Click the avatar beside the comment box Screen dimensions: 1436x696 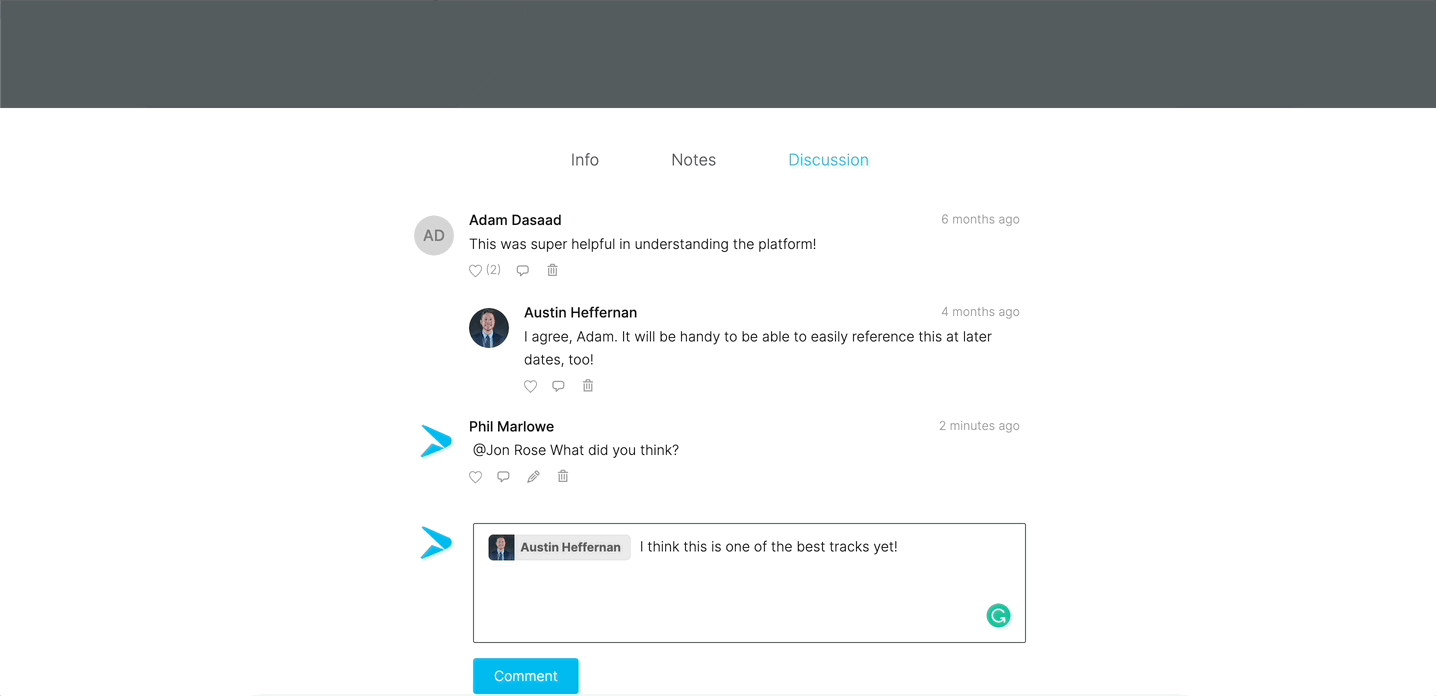tap(436, 542)
